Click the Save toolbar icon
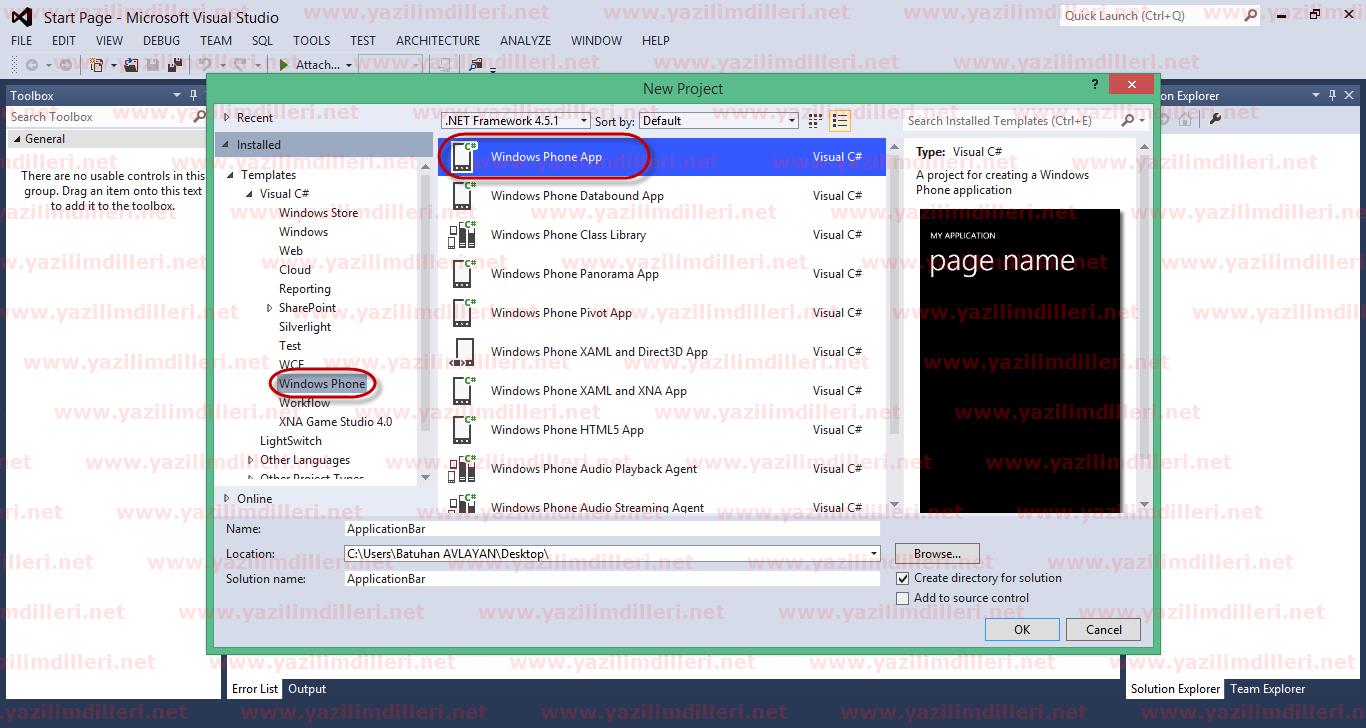The width and height of the screenshot is (1366, 728). pos(153,65)
